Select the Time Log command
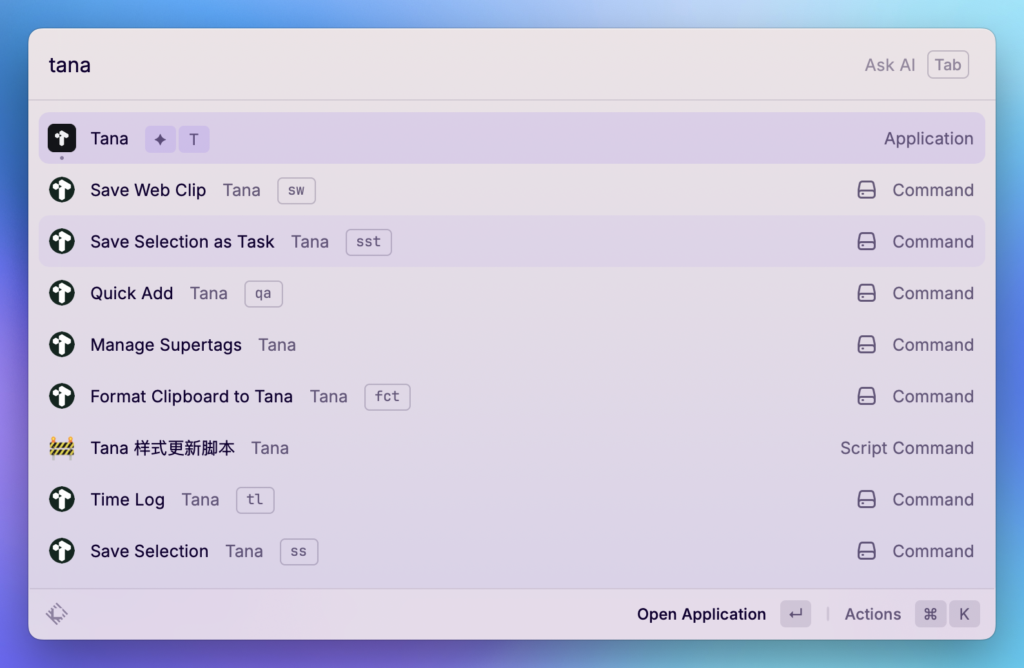The image size is (1024, 668). point(512,500)
